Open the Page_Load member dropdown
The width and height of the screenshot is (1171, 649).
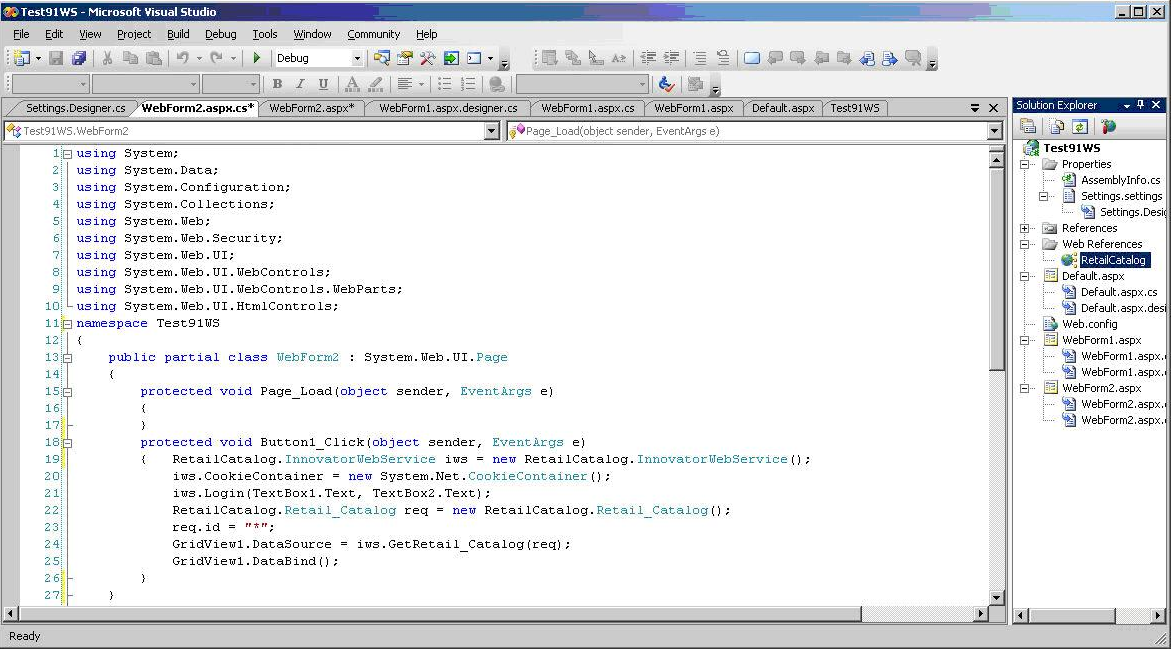994,131
